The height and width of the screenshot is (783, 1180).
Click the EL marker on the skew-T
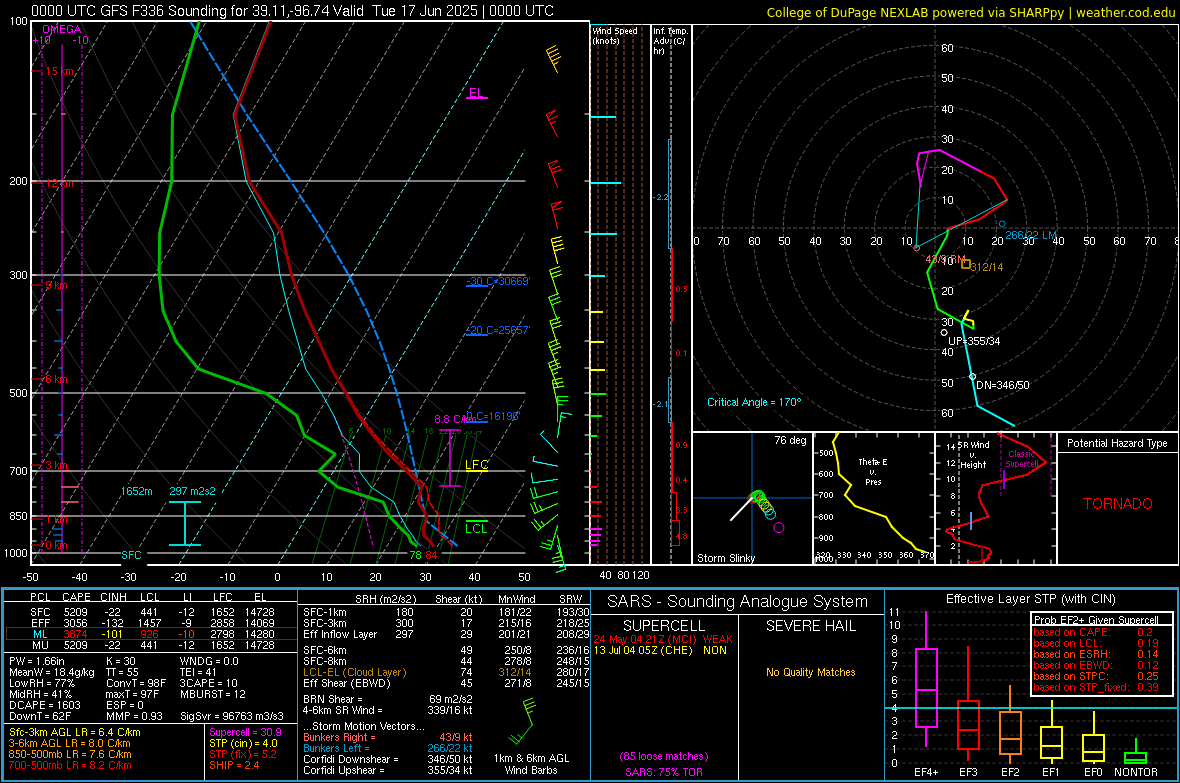[x=476, y=93]
